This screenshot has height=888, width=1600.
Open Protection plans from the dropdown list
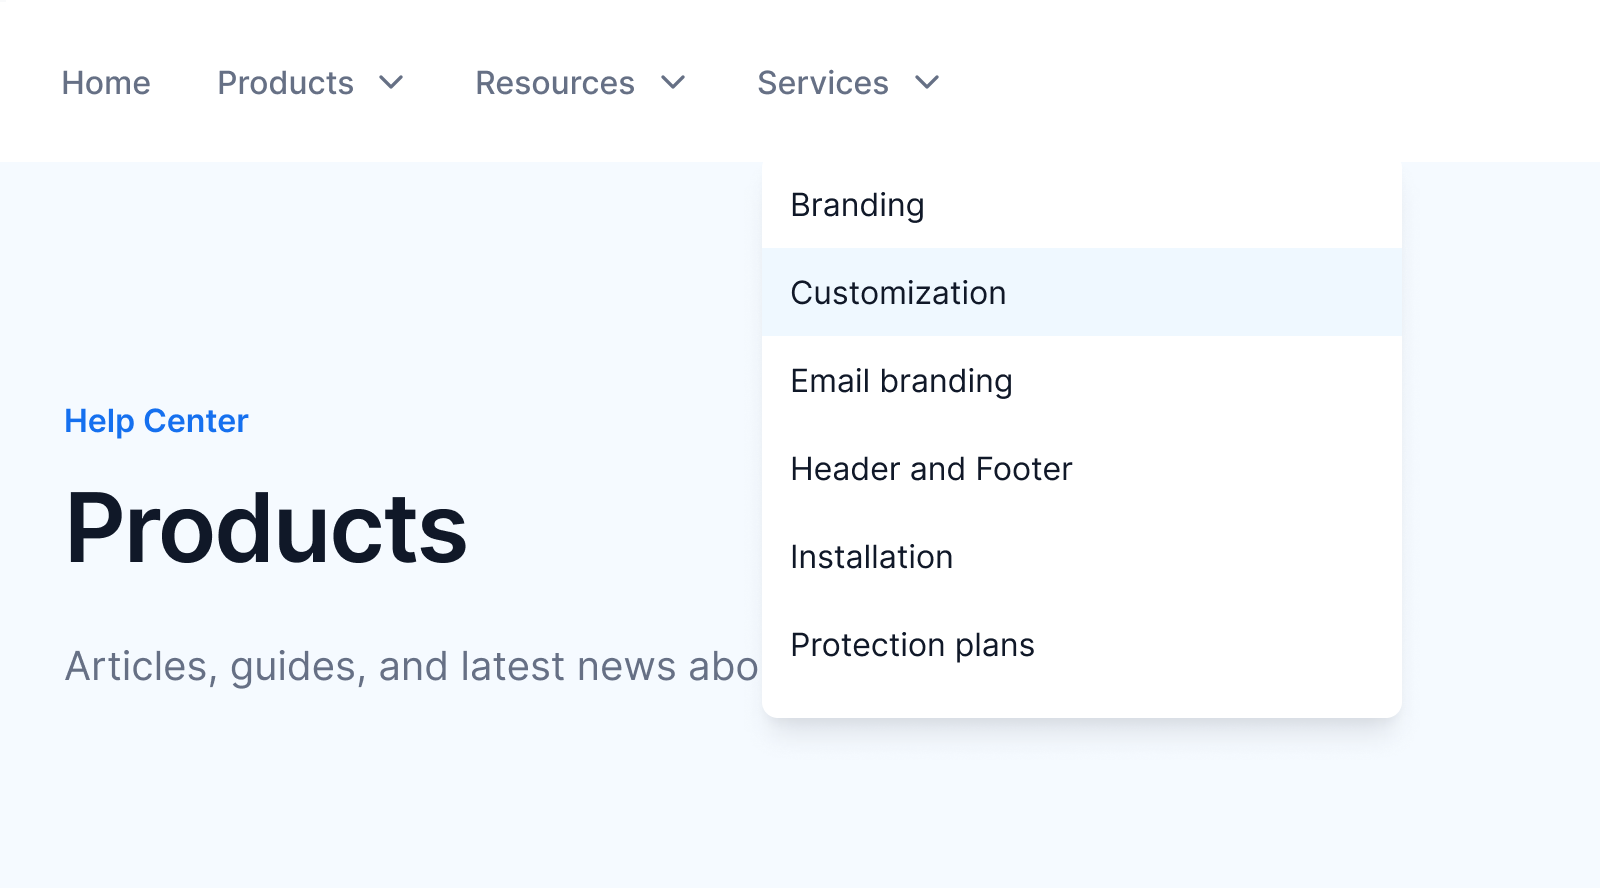912,645
